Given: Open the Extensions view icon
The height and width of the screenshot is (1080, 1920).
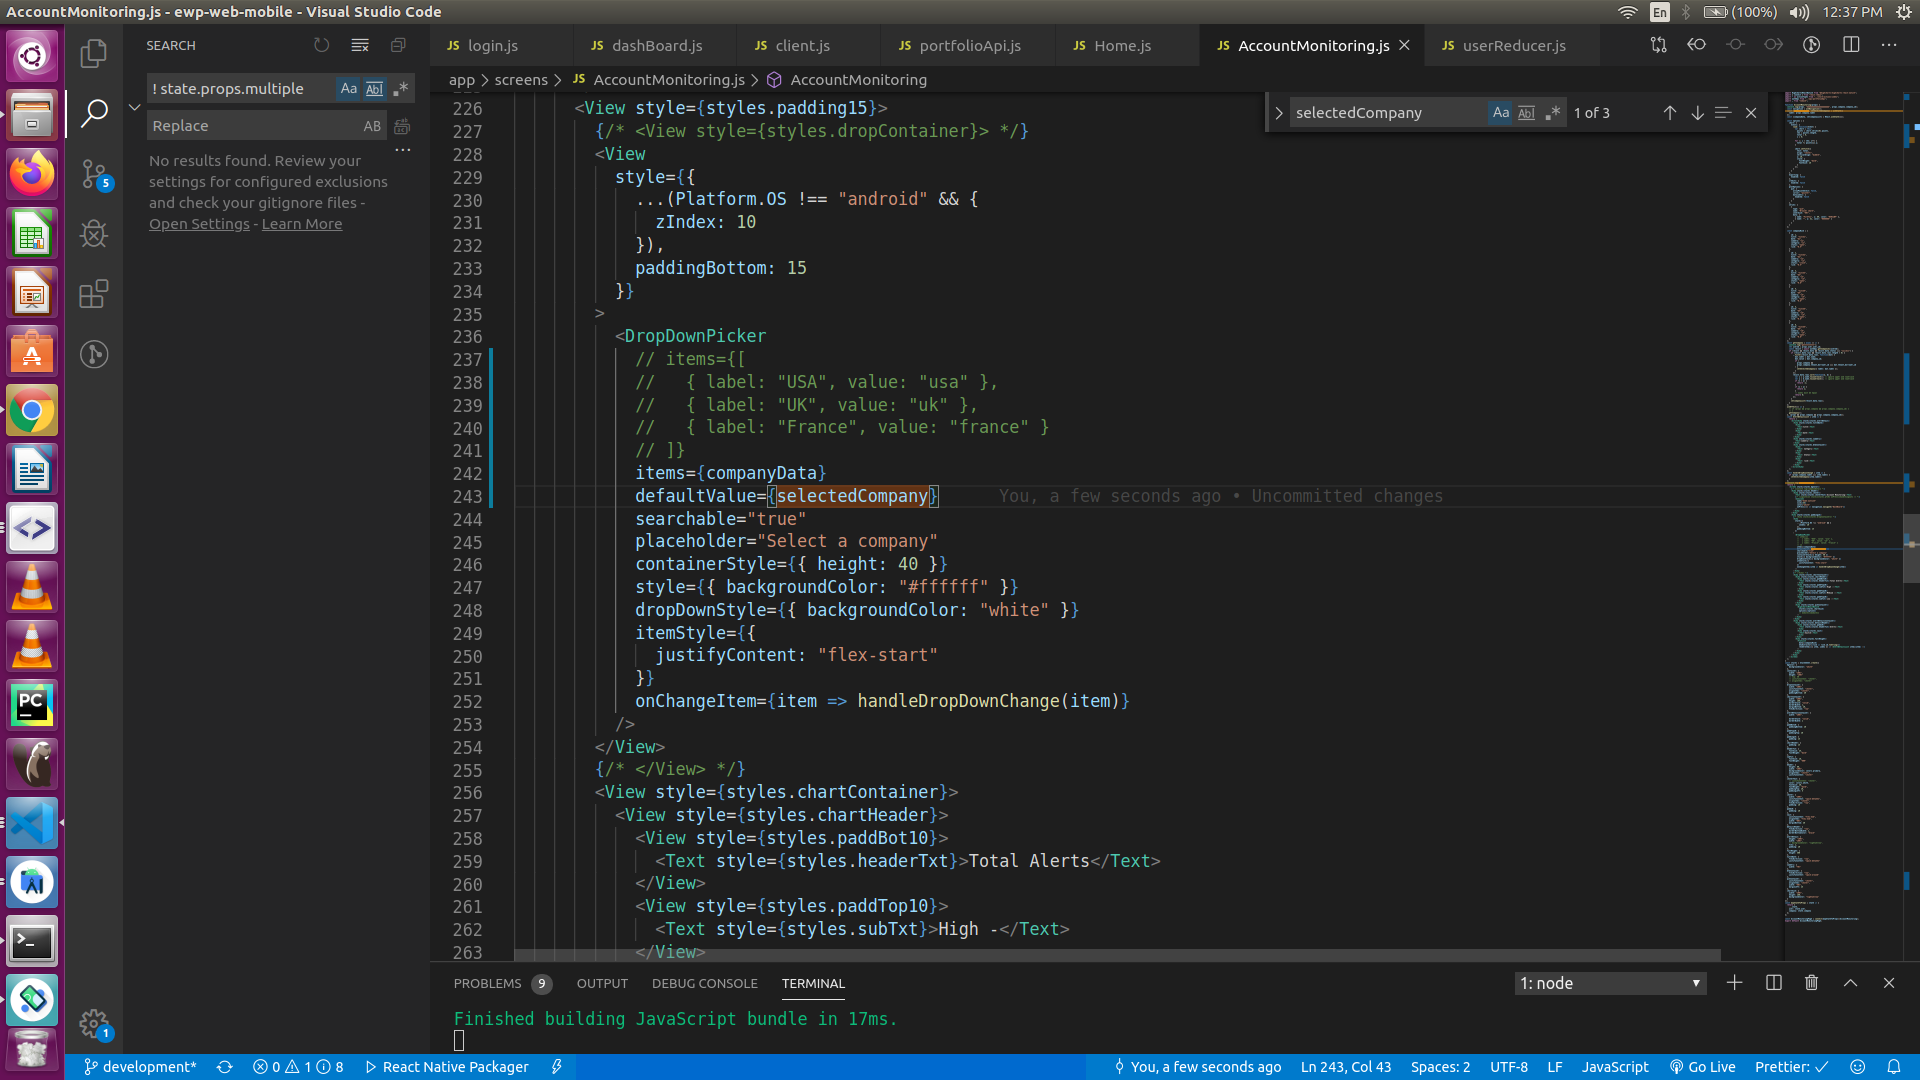Looking at the screenshot, I should click(x=94, y=294).
